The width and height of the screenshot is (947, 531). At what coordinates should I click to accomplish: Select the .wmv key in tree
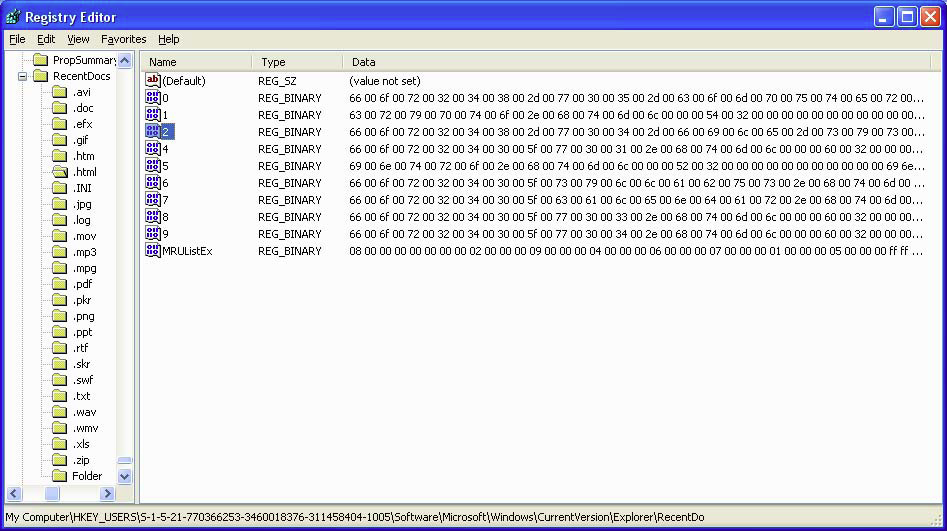click(x=85, y=428)
